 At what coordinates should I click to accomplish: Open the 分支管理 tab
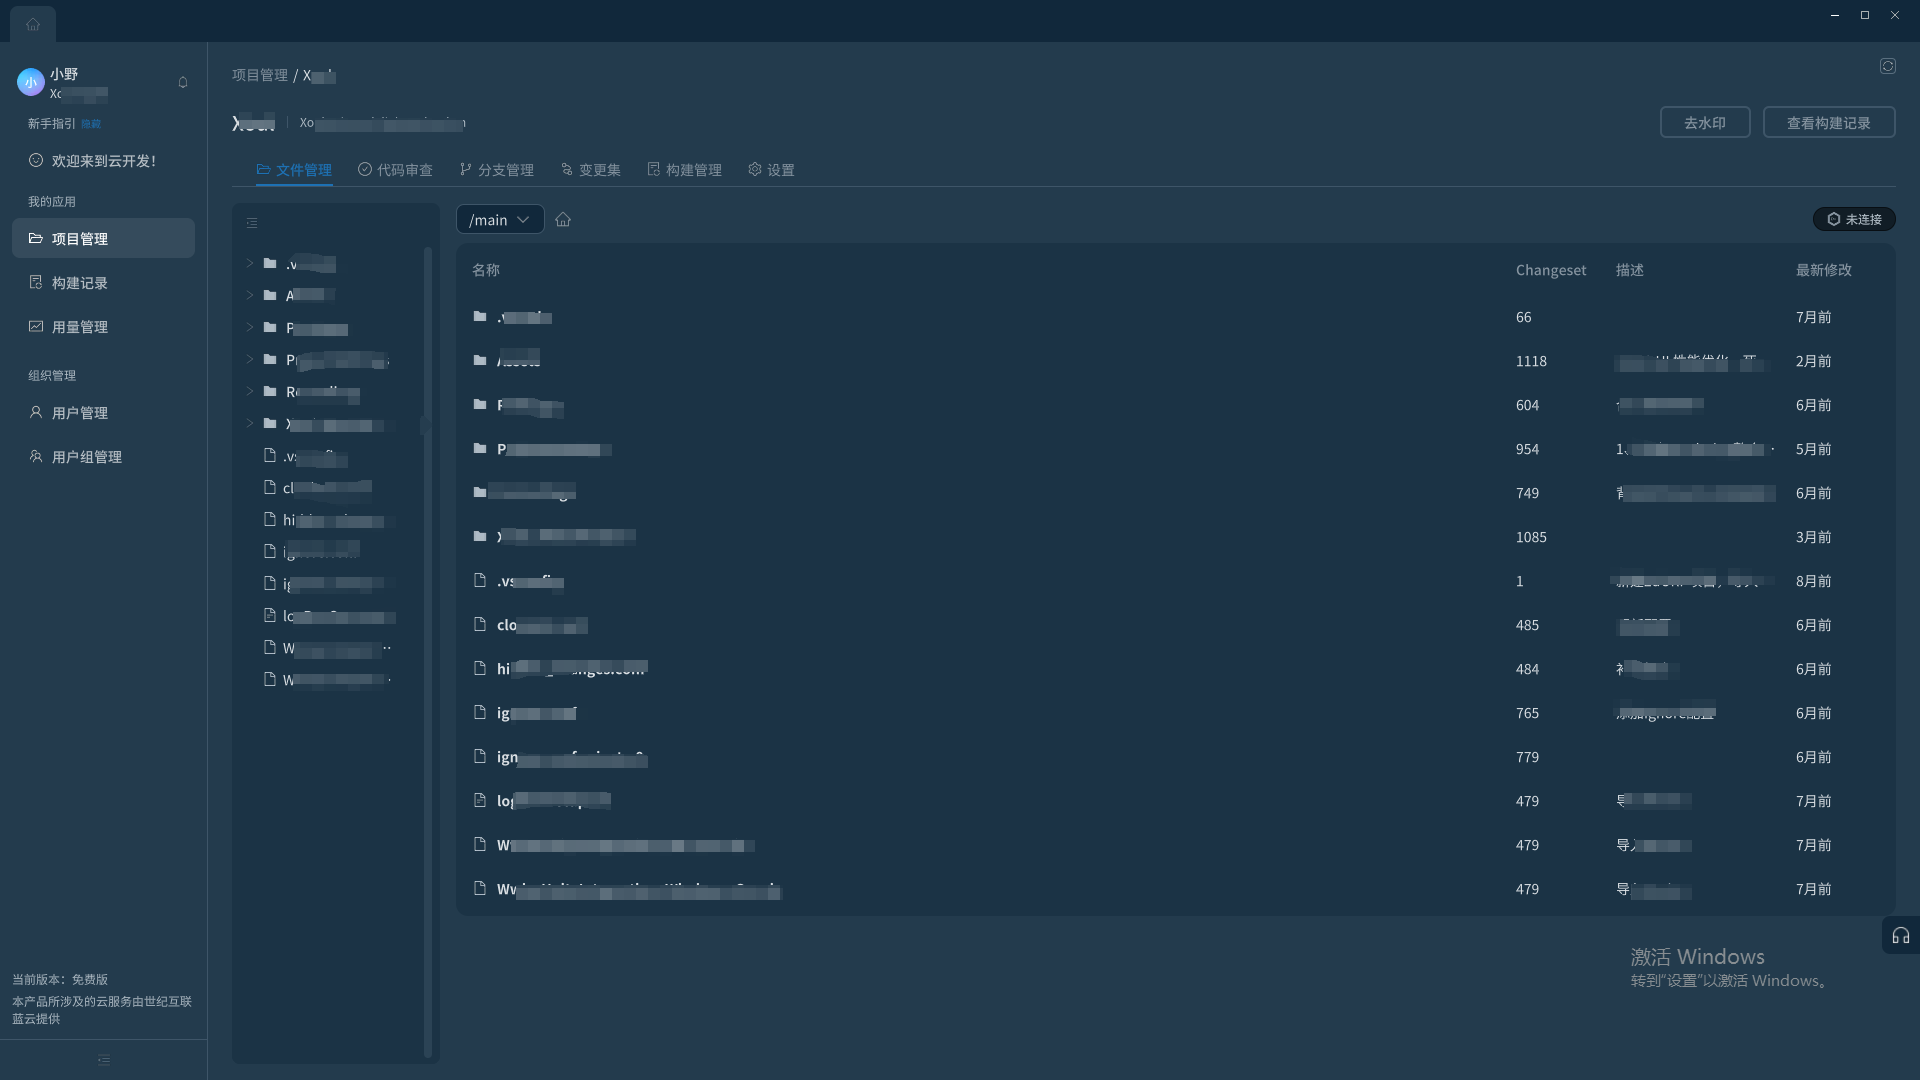click(496, 170)
